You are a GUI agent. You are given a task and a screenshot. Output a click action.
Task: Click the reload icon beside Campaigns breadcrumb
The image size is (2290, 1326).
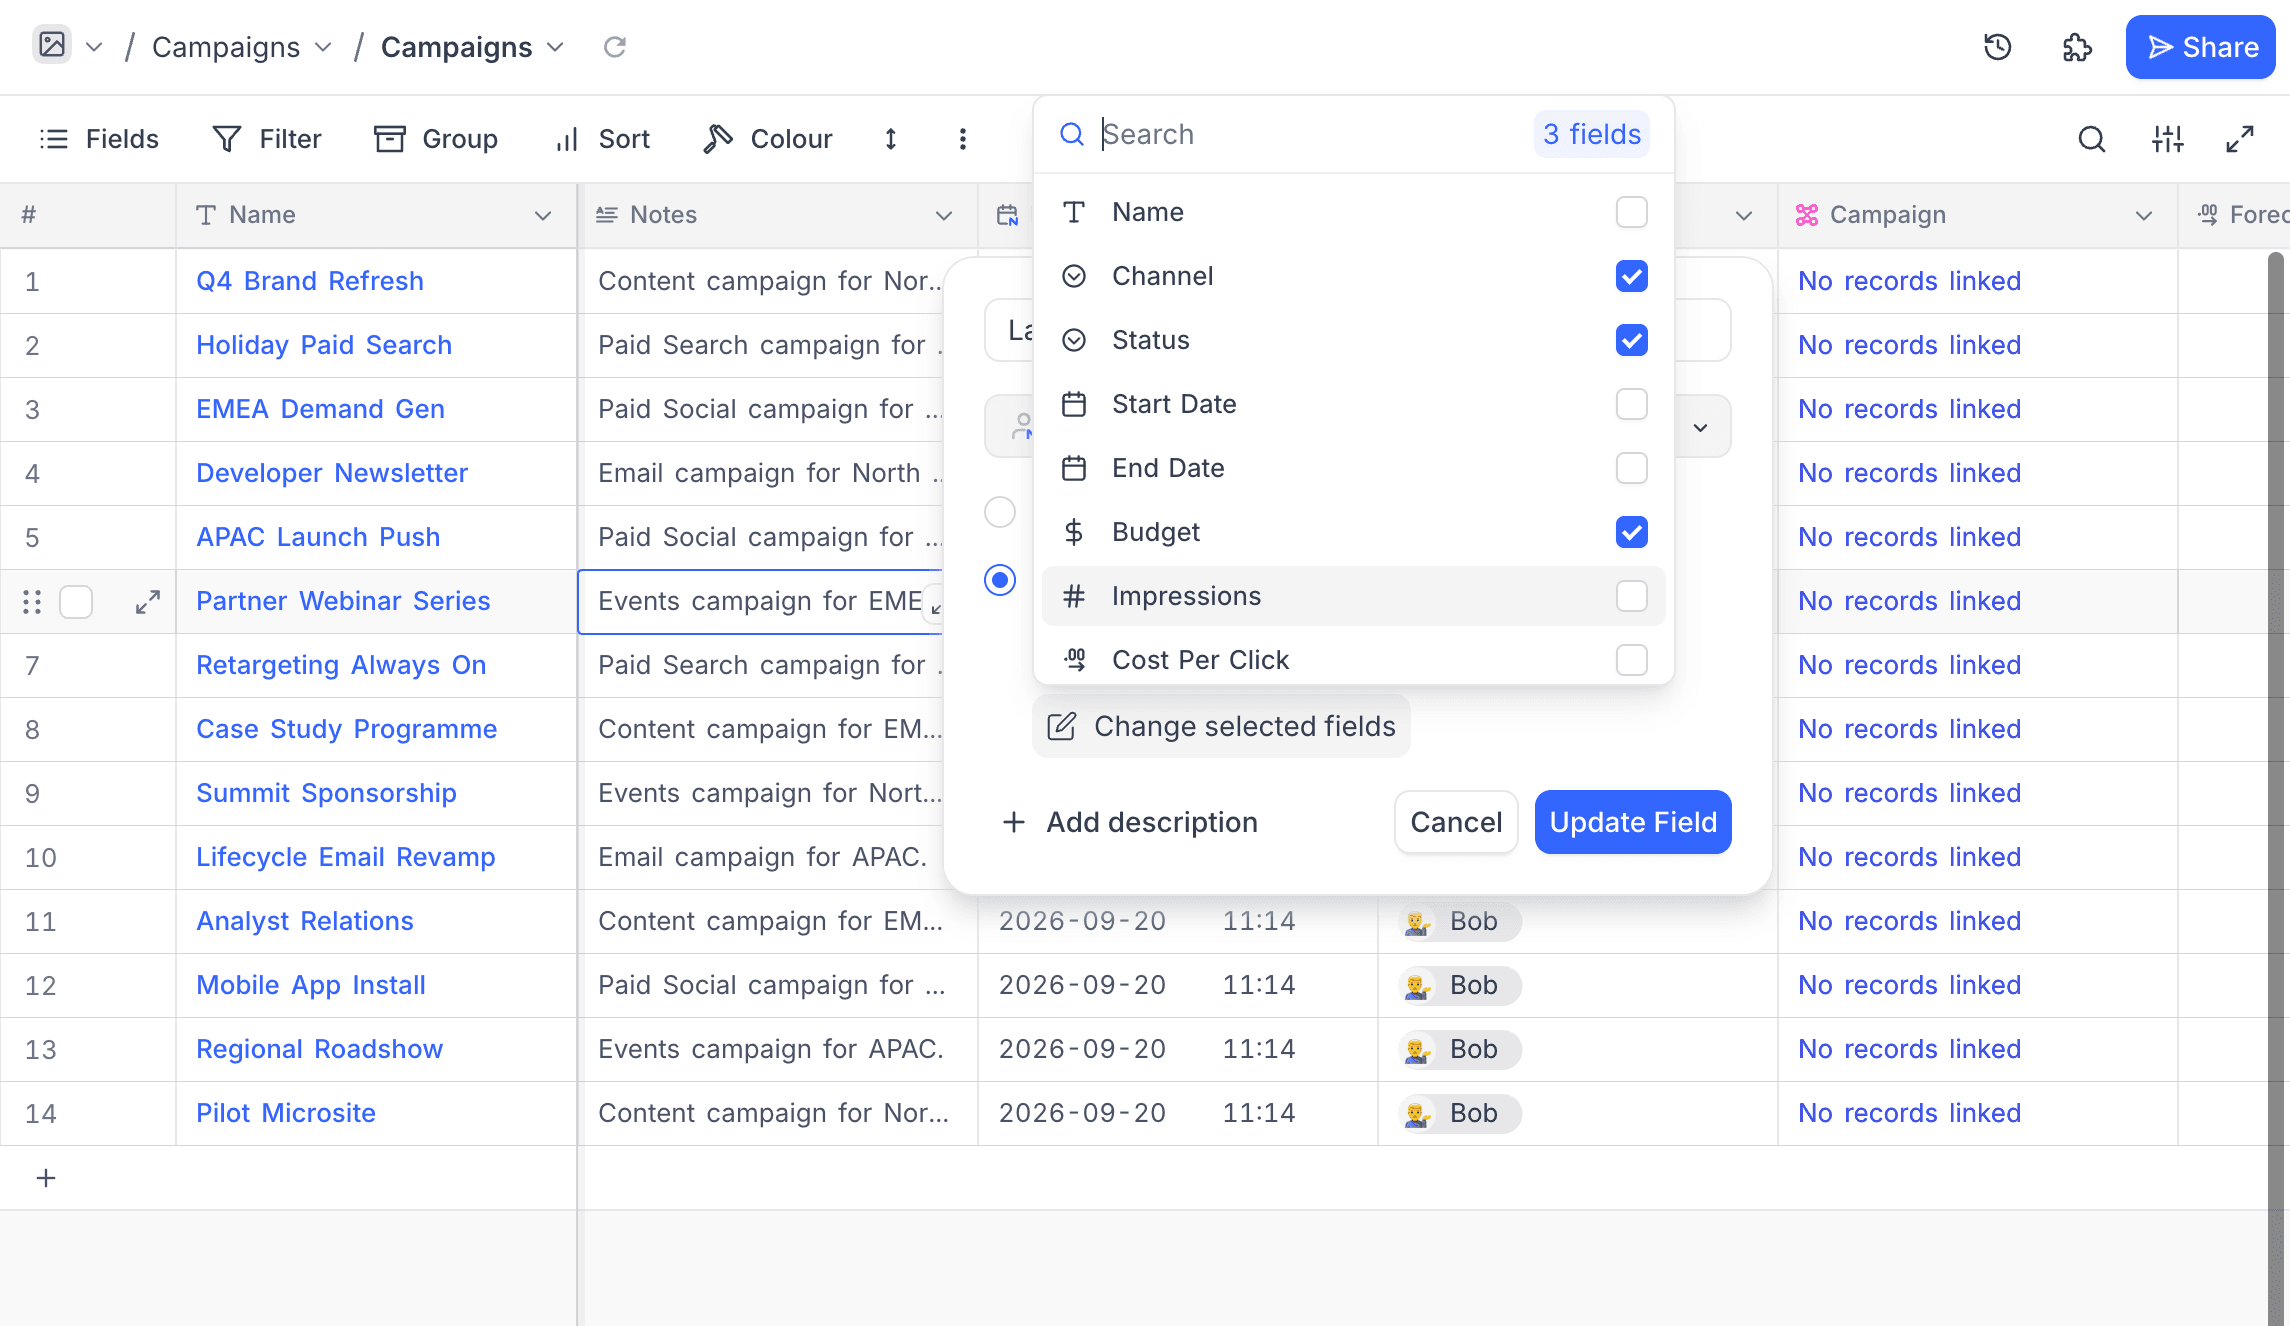615,47
